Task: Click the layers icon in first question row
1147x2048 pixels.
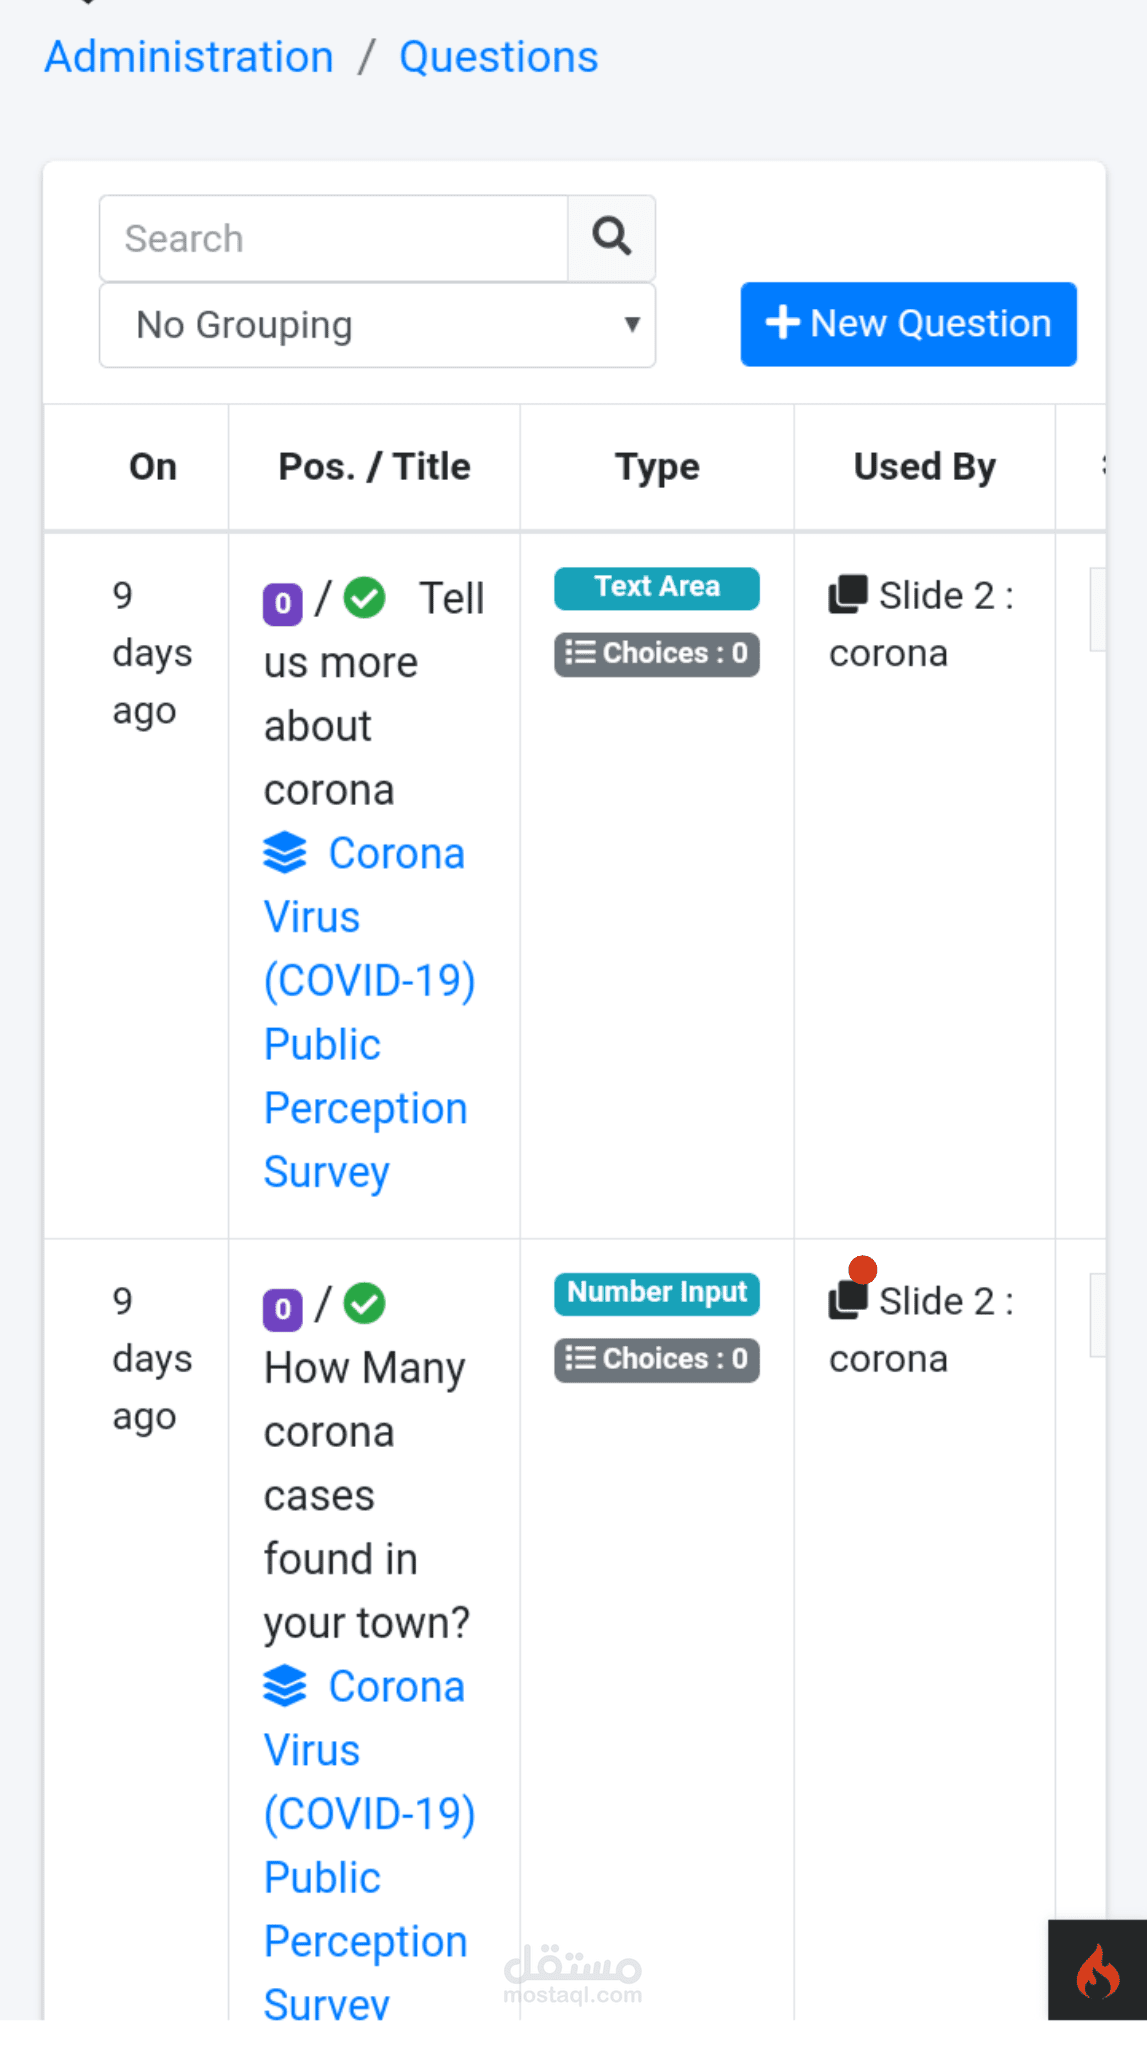Action: click(285, 853)
